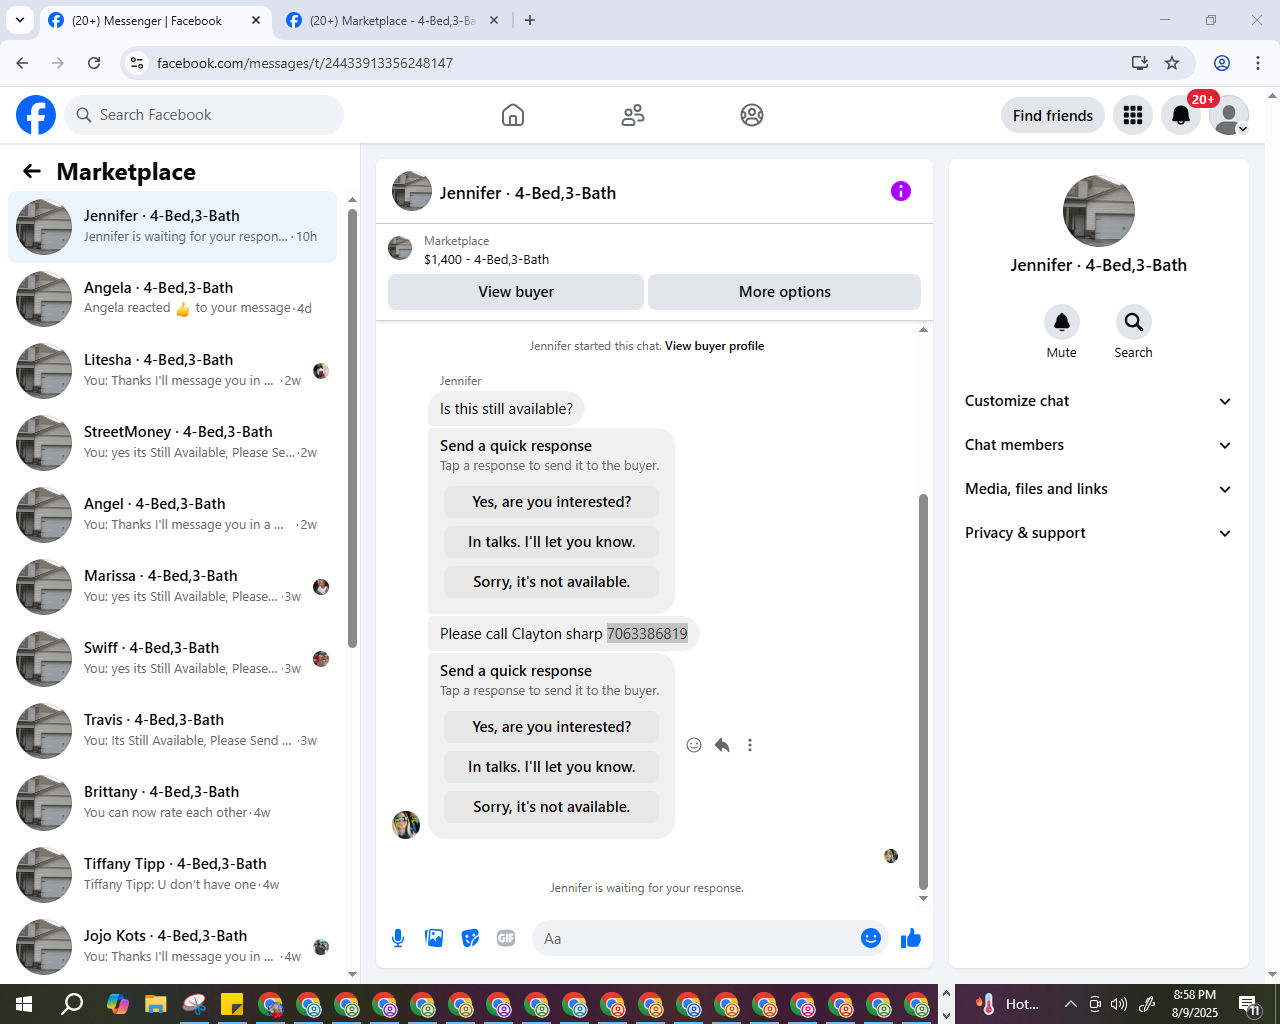
Task: Bookmark this page with the star icon
Action: click(1172, 63)
